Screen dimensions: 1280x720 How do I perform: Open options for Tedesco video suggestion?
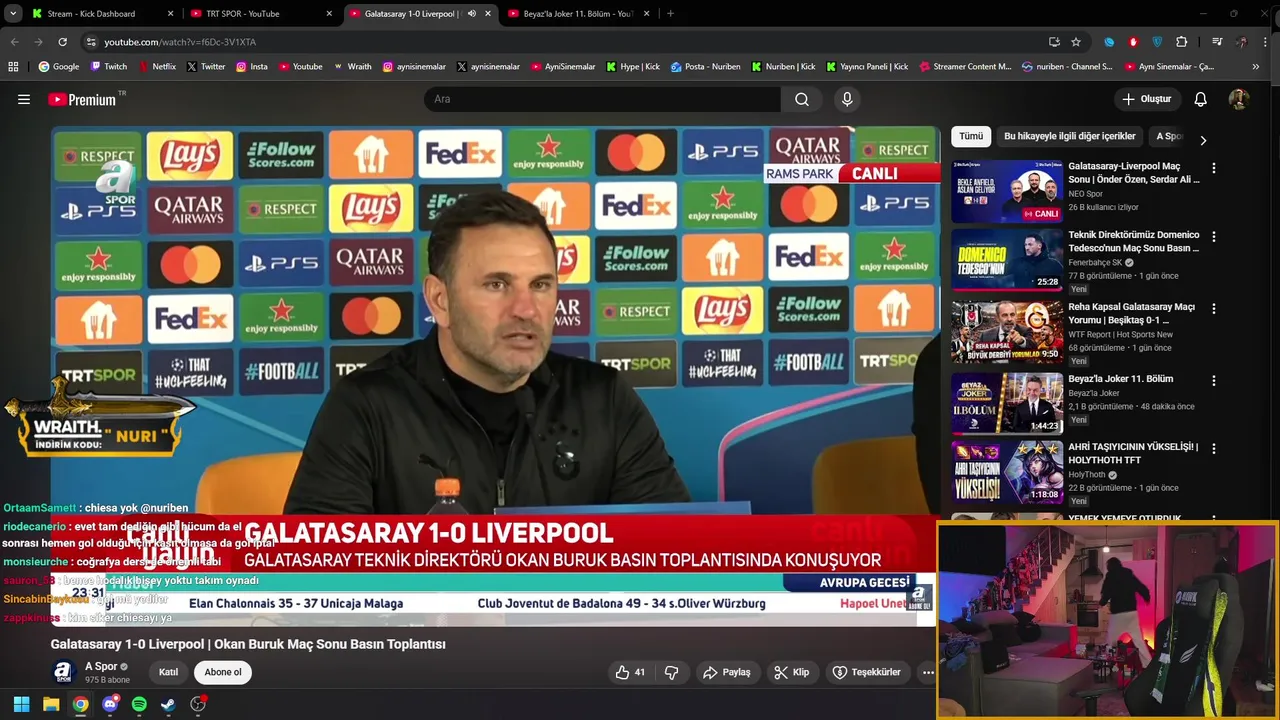[x=1213, y=237]
